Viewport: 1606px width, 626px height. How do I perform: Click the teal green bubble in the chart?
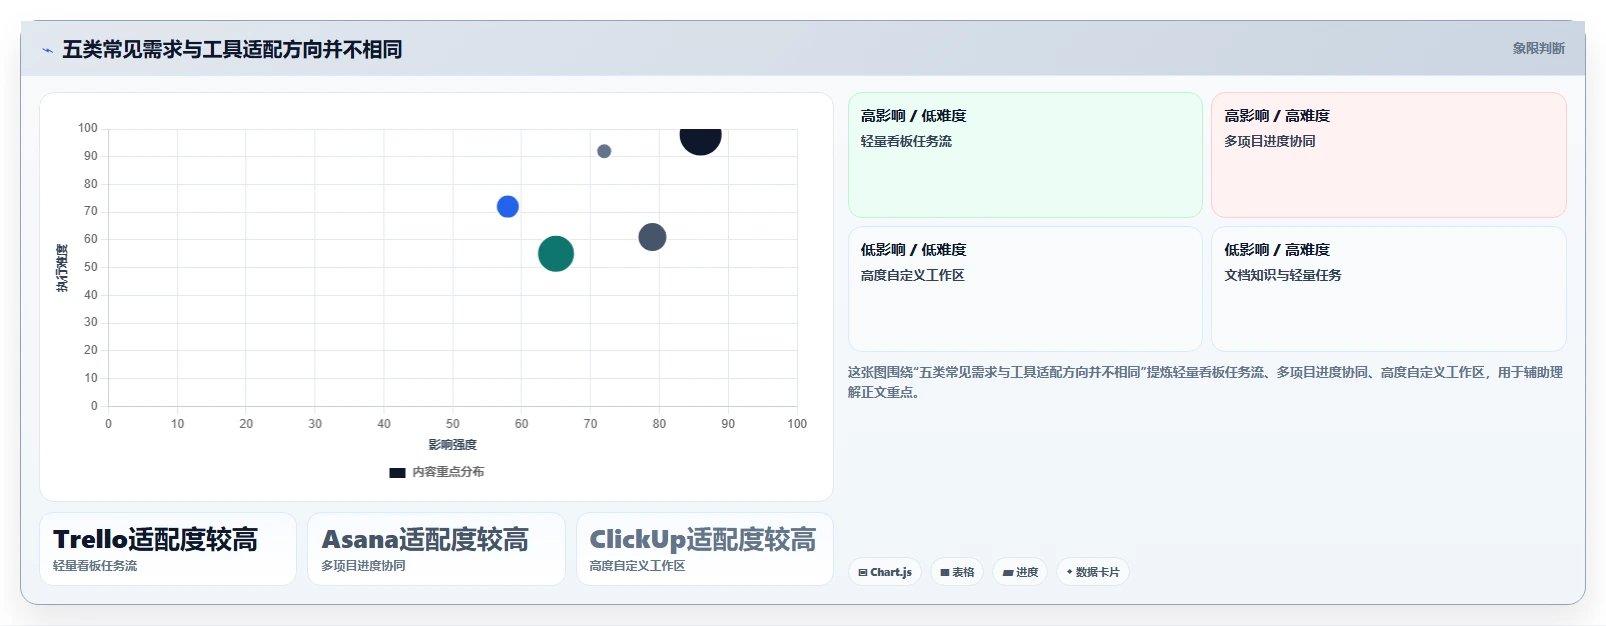[556, 253]
